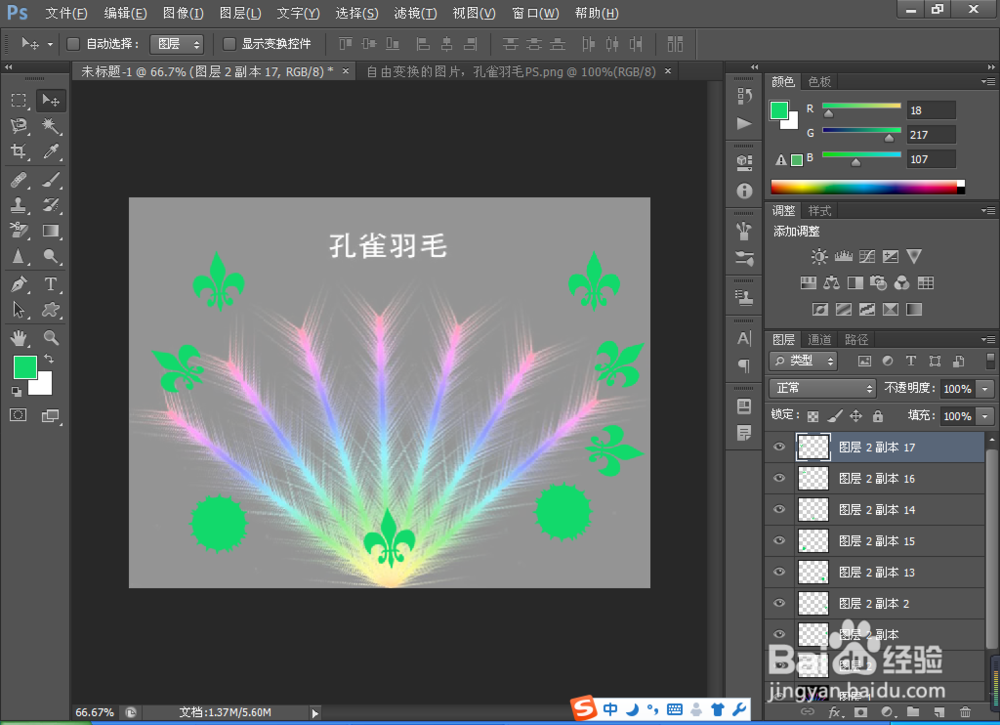Select the Clone Stamp tool
This screenshot has height=725, width=1000.
pos(20,205)
